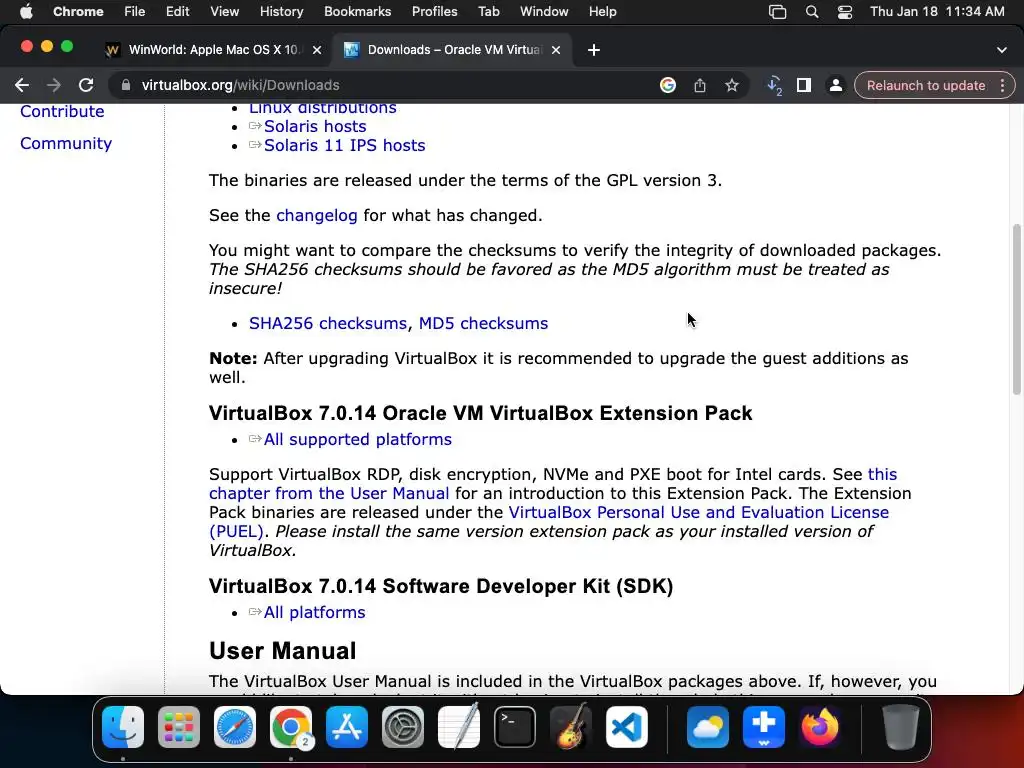Switch to the WinWorld Apple Mac OS X tab
Viewport: 1024px width, 768px height.
click(214, 50)
